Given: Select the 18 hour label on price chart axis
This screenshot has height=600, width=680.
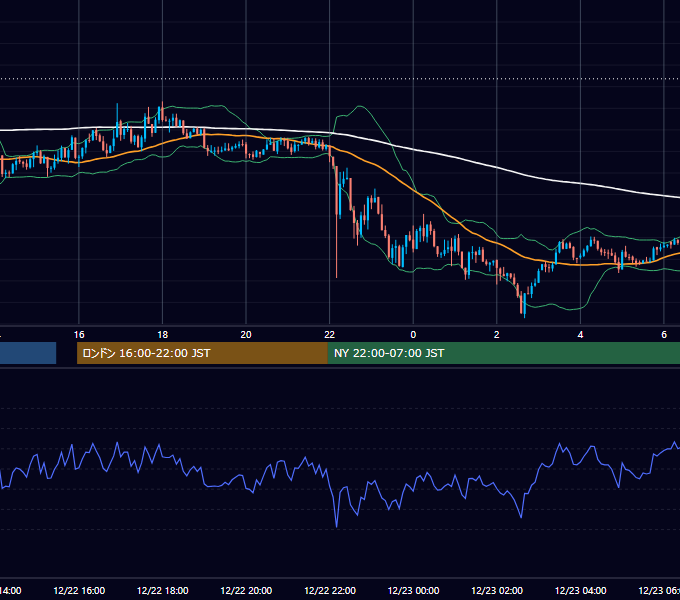Looking at the screenshot, I should [163, 335].
